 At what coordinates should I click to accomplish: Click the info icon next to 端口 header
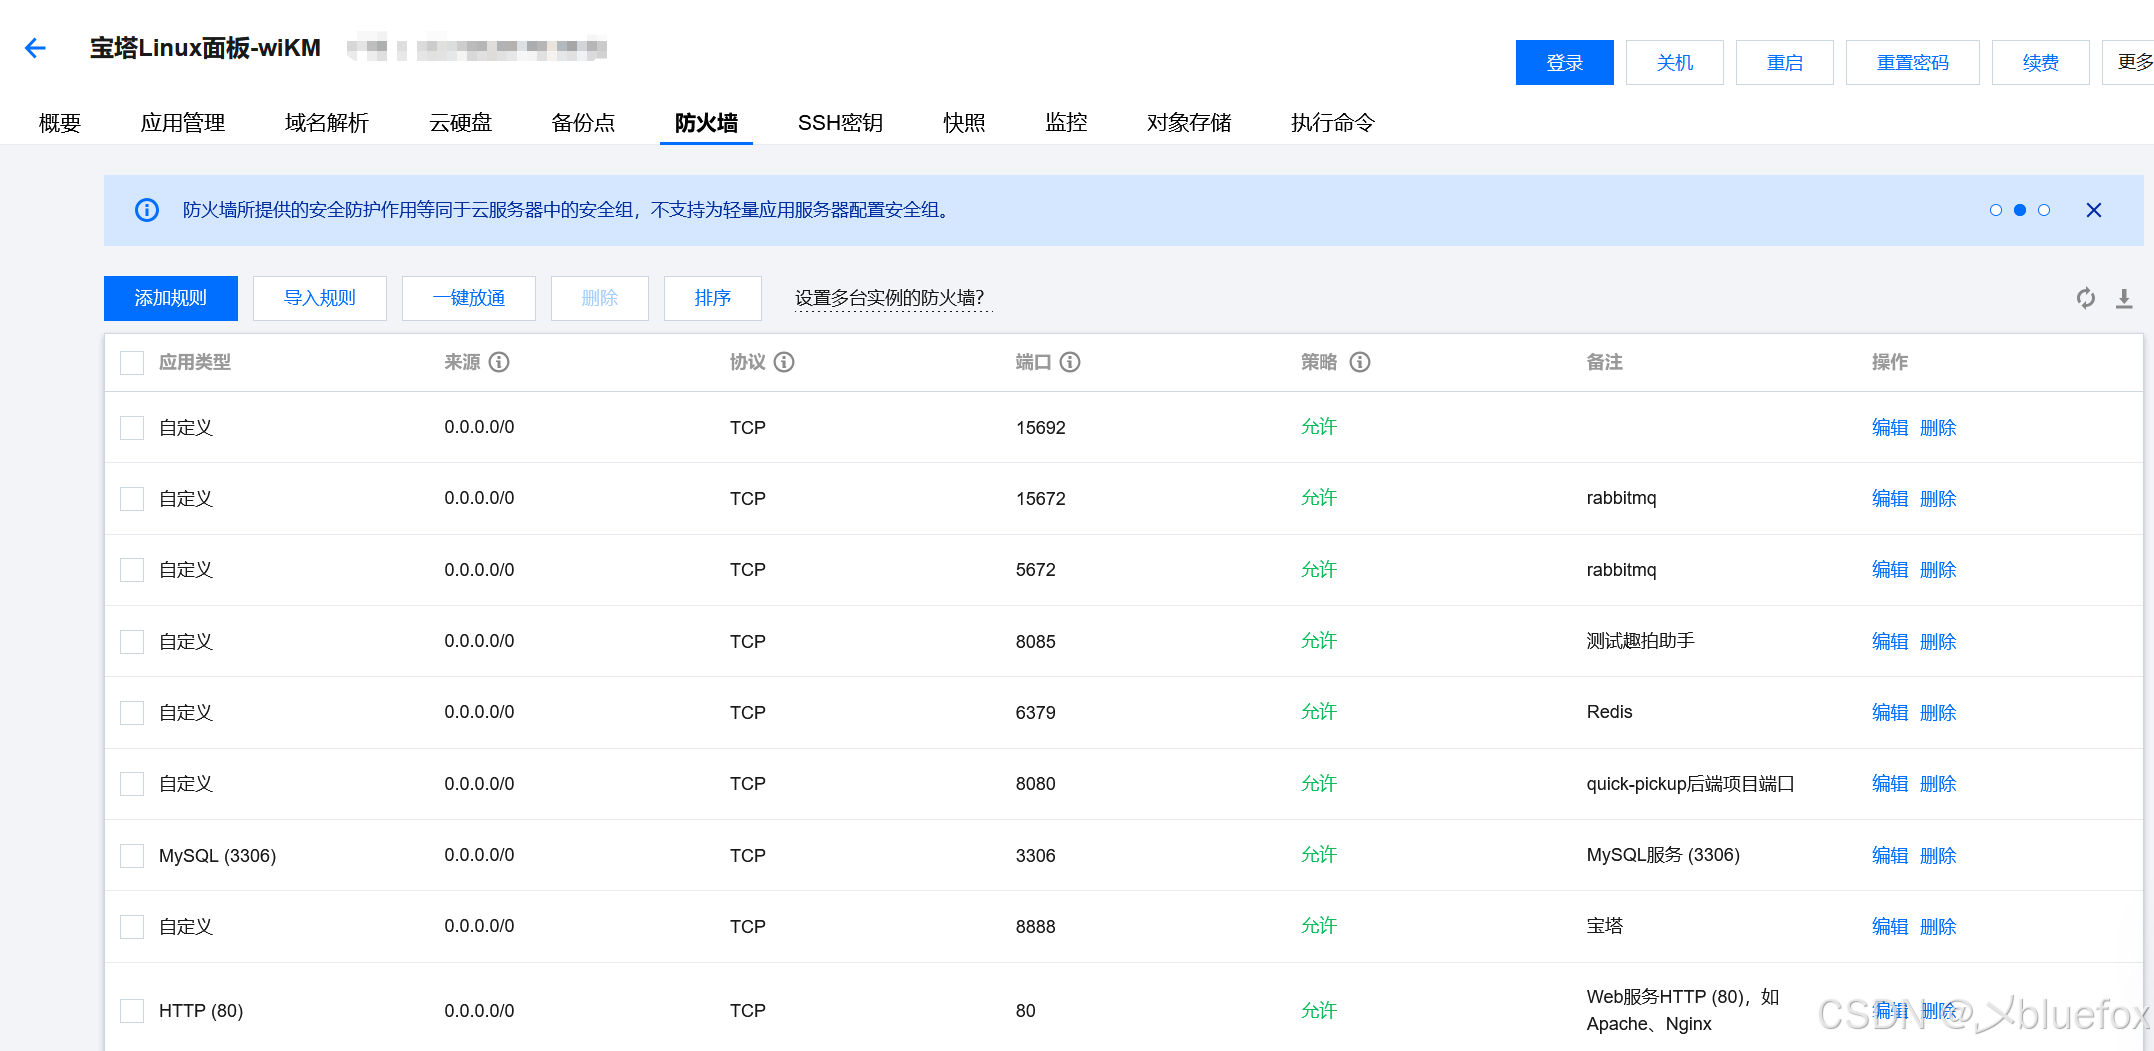(x=1070, y=362)
